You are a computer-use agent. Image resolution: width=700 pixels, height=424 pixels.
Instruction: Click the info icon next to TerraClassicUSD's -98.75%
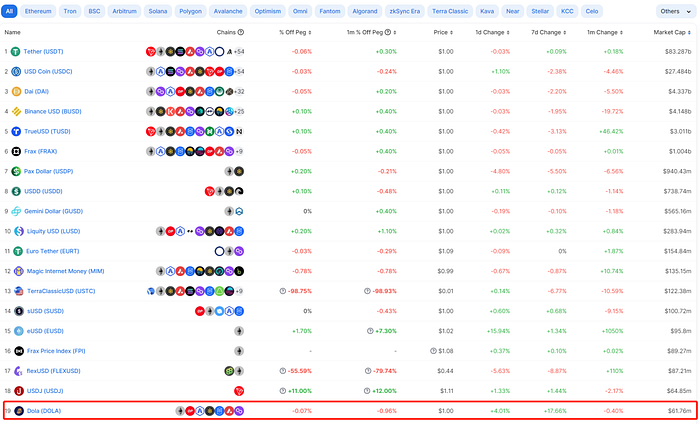click(x=284, y=291)
